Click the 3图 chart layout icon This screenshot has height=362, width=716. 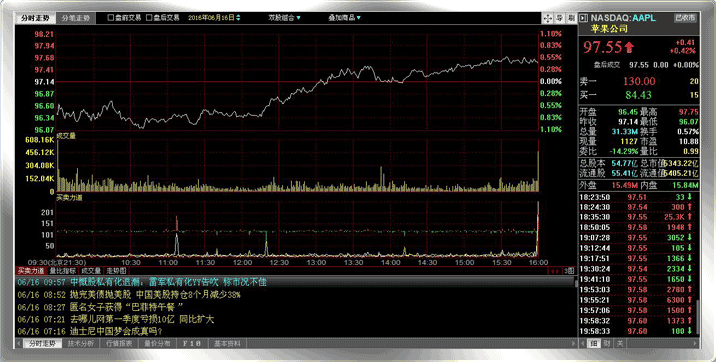pos(569,271)
